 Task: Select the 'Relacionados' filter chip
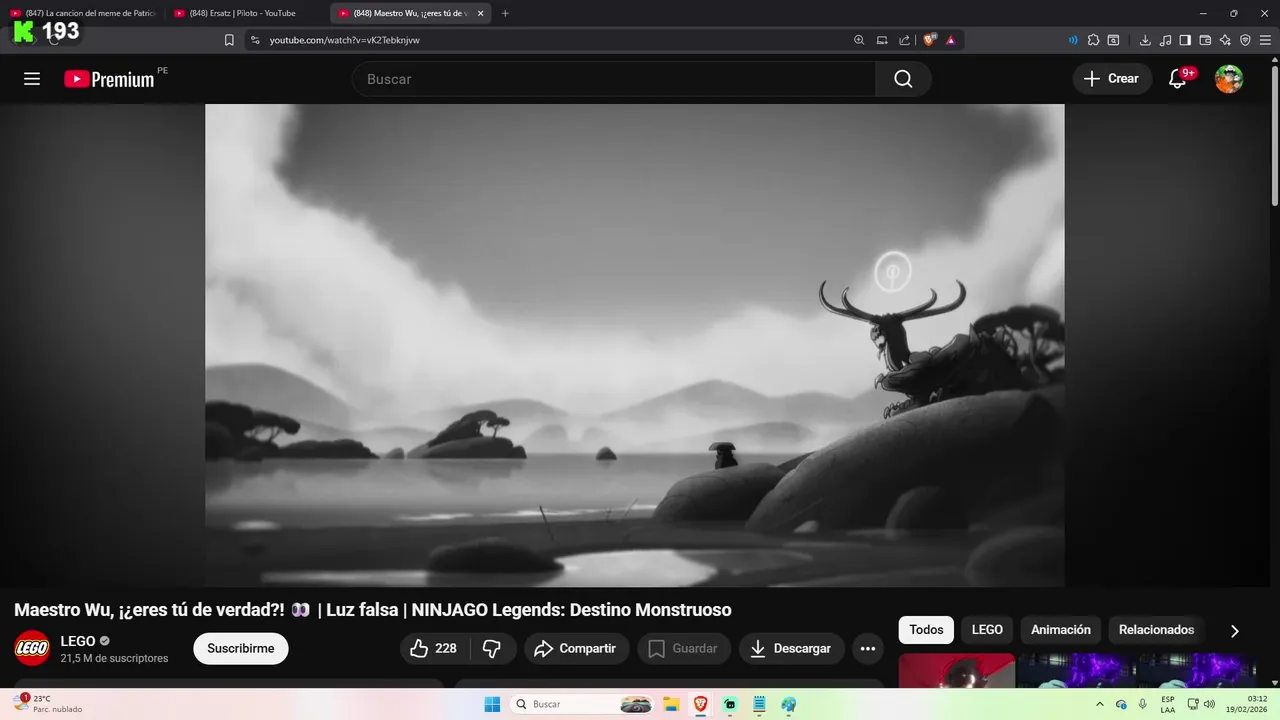(1156, 630)
